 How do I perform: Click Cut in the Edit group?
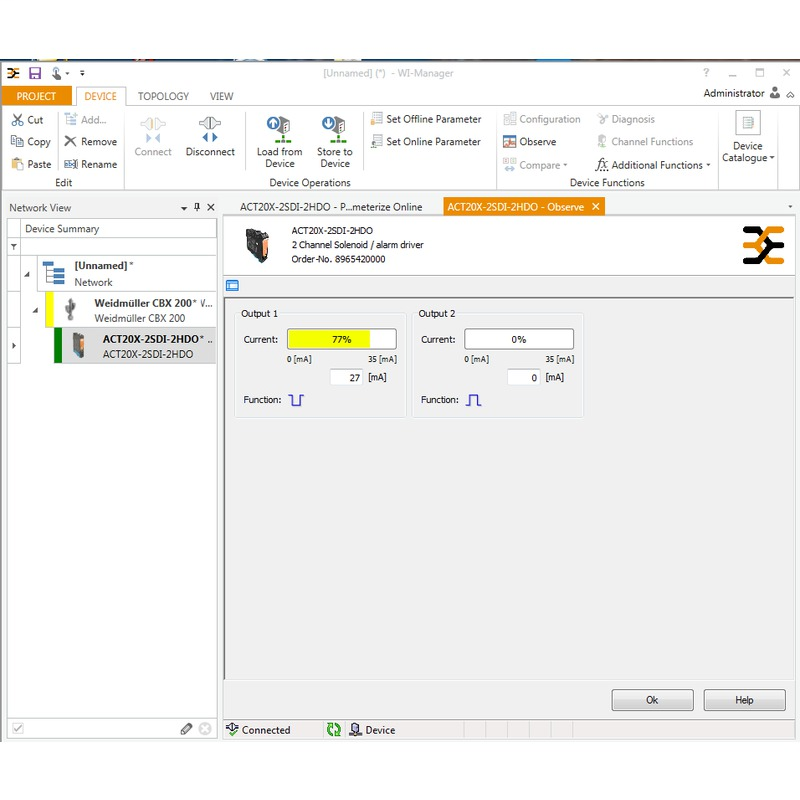click(28, 120)
